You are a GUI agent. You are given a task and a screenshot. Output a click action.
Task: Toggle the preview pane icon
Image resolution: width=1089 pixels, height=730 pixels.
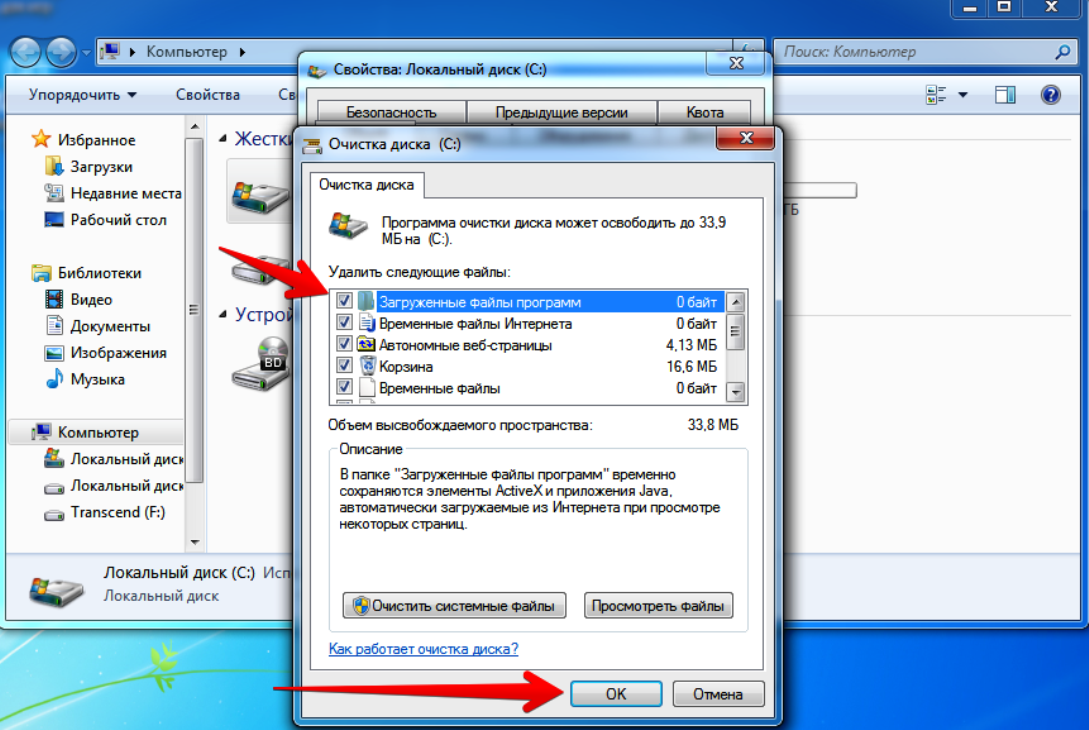1005,94
